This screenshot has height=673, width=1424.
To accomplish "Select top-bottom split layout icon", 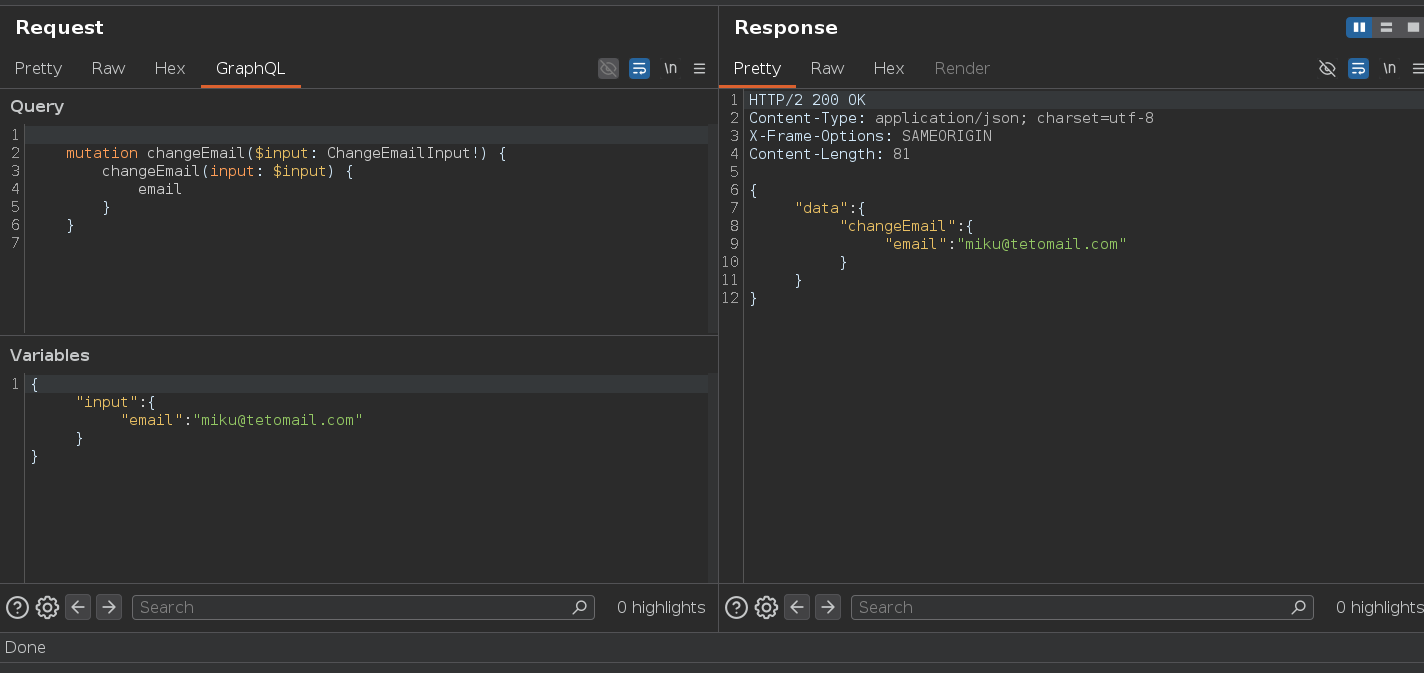I will point(1386,27).
